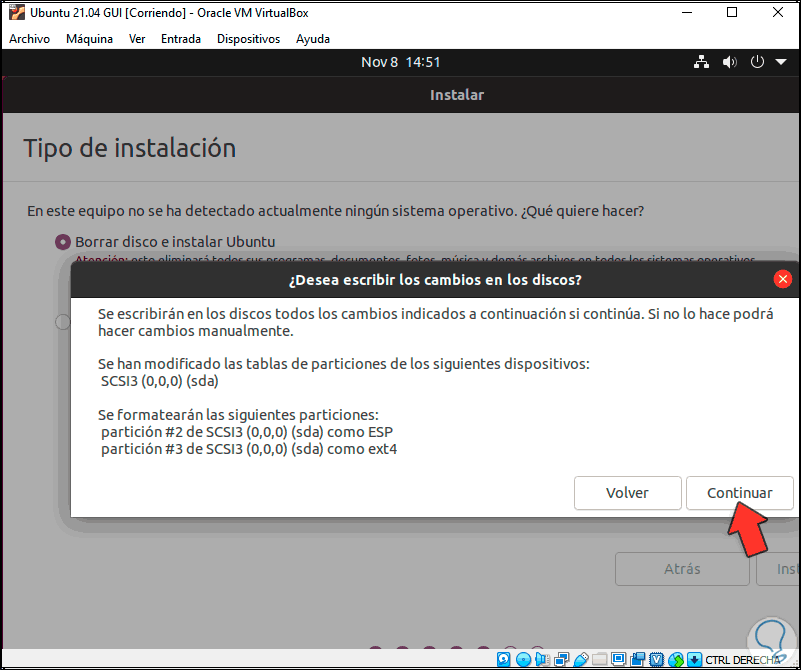
Task: Click the CTRL DERECHA host key label
Action: coord(743,660)
